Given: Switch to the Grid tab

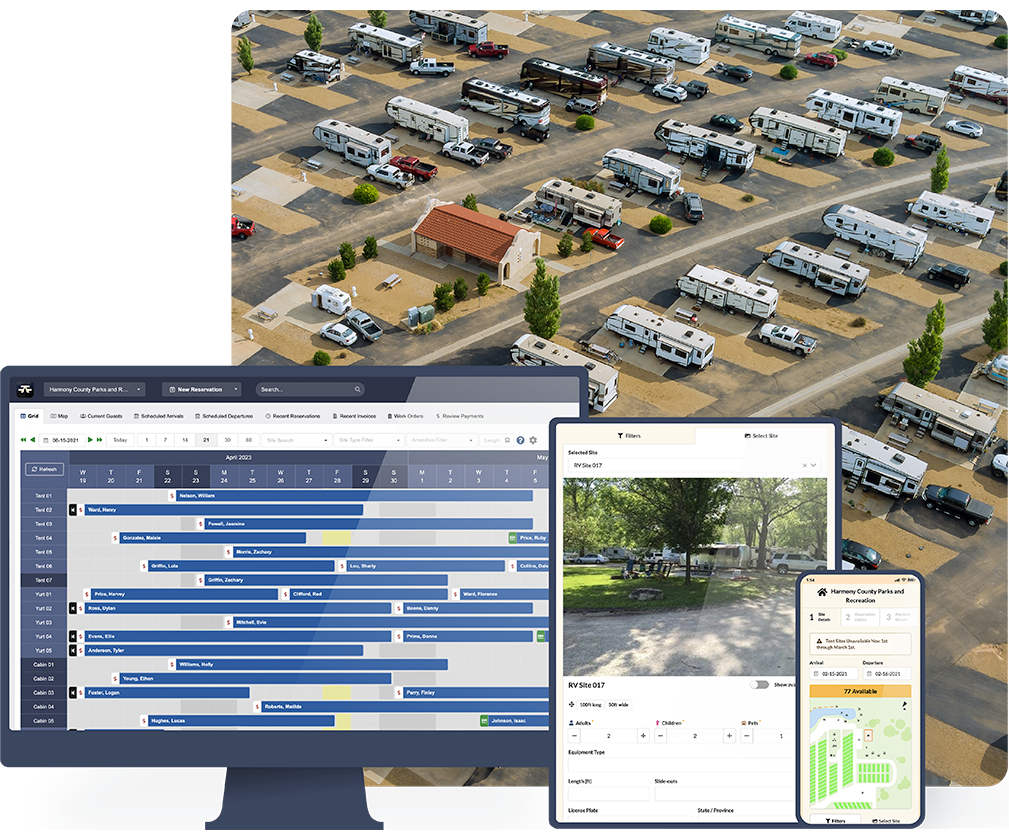Looking at the screenshot, I should click(x=30, y=416).
